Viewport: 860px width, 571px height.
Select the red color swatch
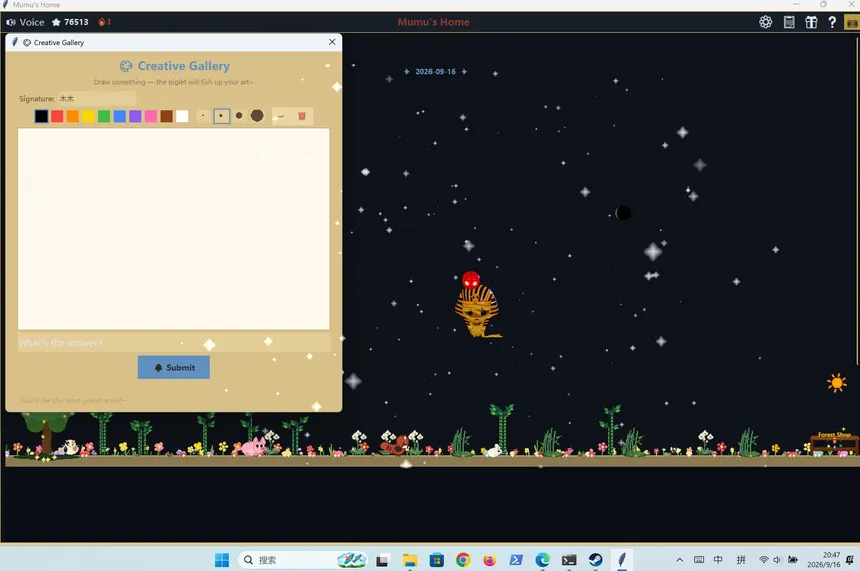click(57, 116)
